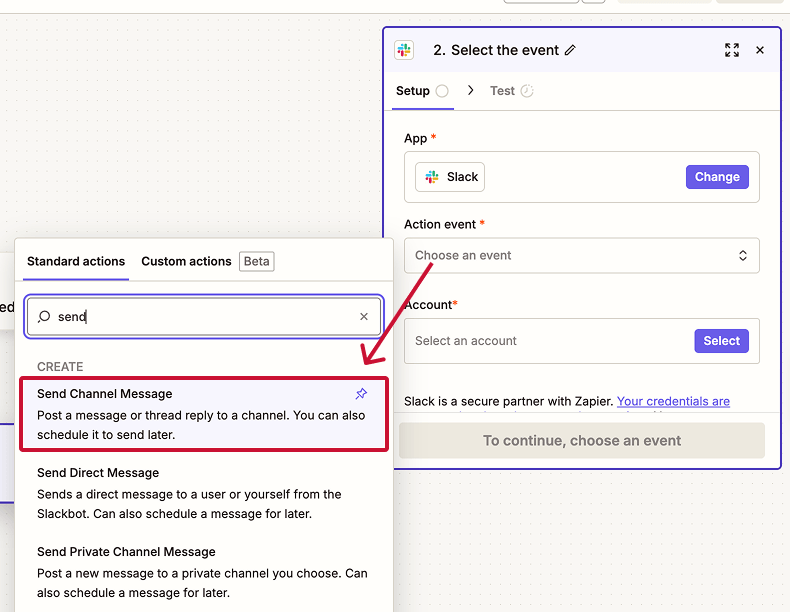This screenshot has height=612, width=790.
Task: Choose Send Direct Message action
Action: tap(204, 493)
